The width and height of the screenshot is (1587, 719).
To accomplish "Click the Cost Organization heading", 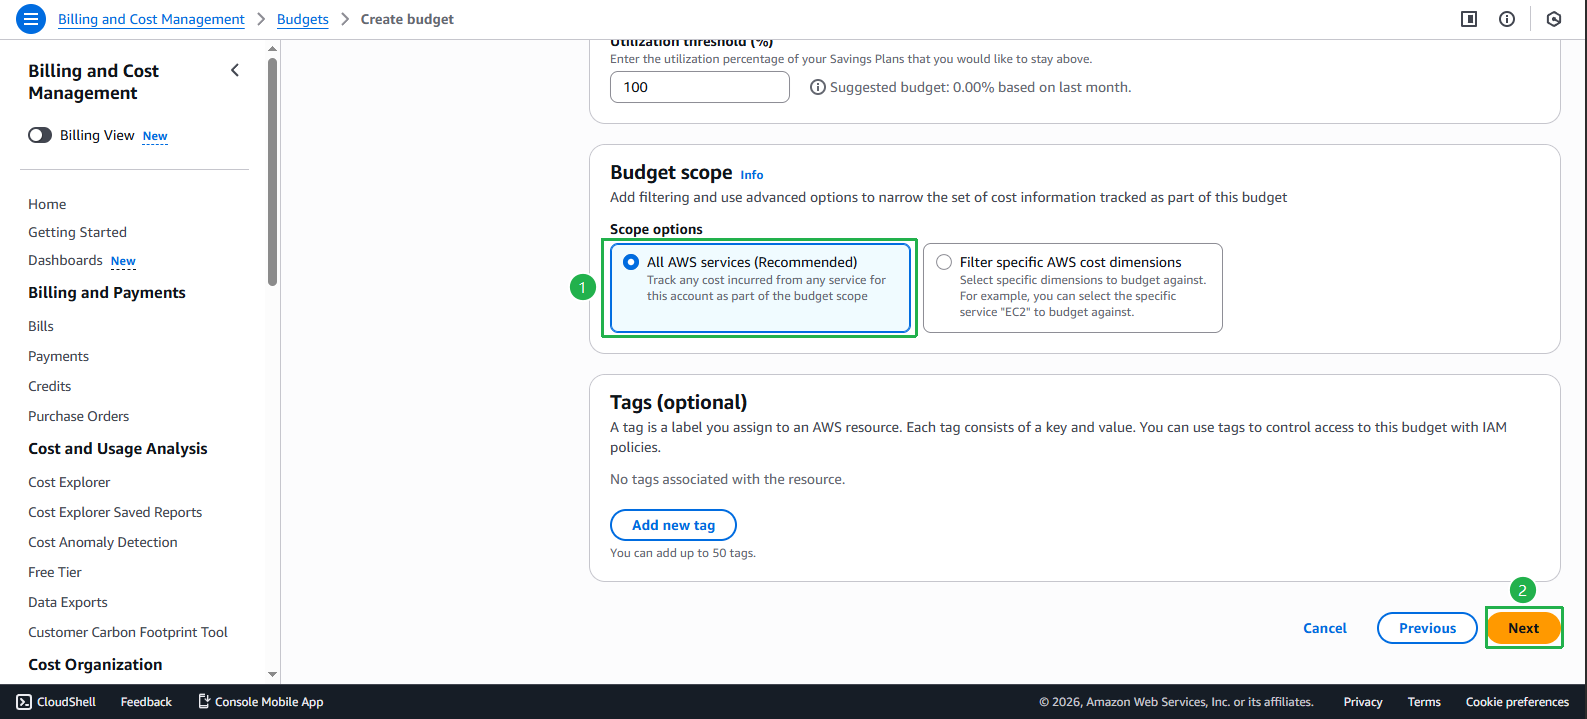I will click(95, 665).
